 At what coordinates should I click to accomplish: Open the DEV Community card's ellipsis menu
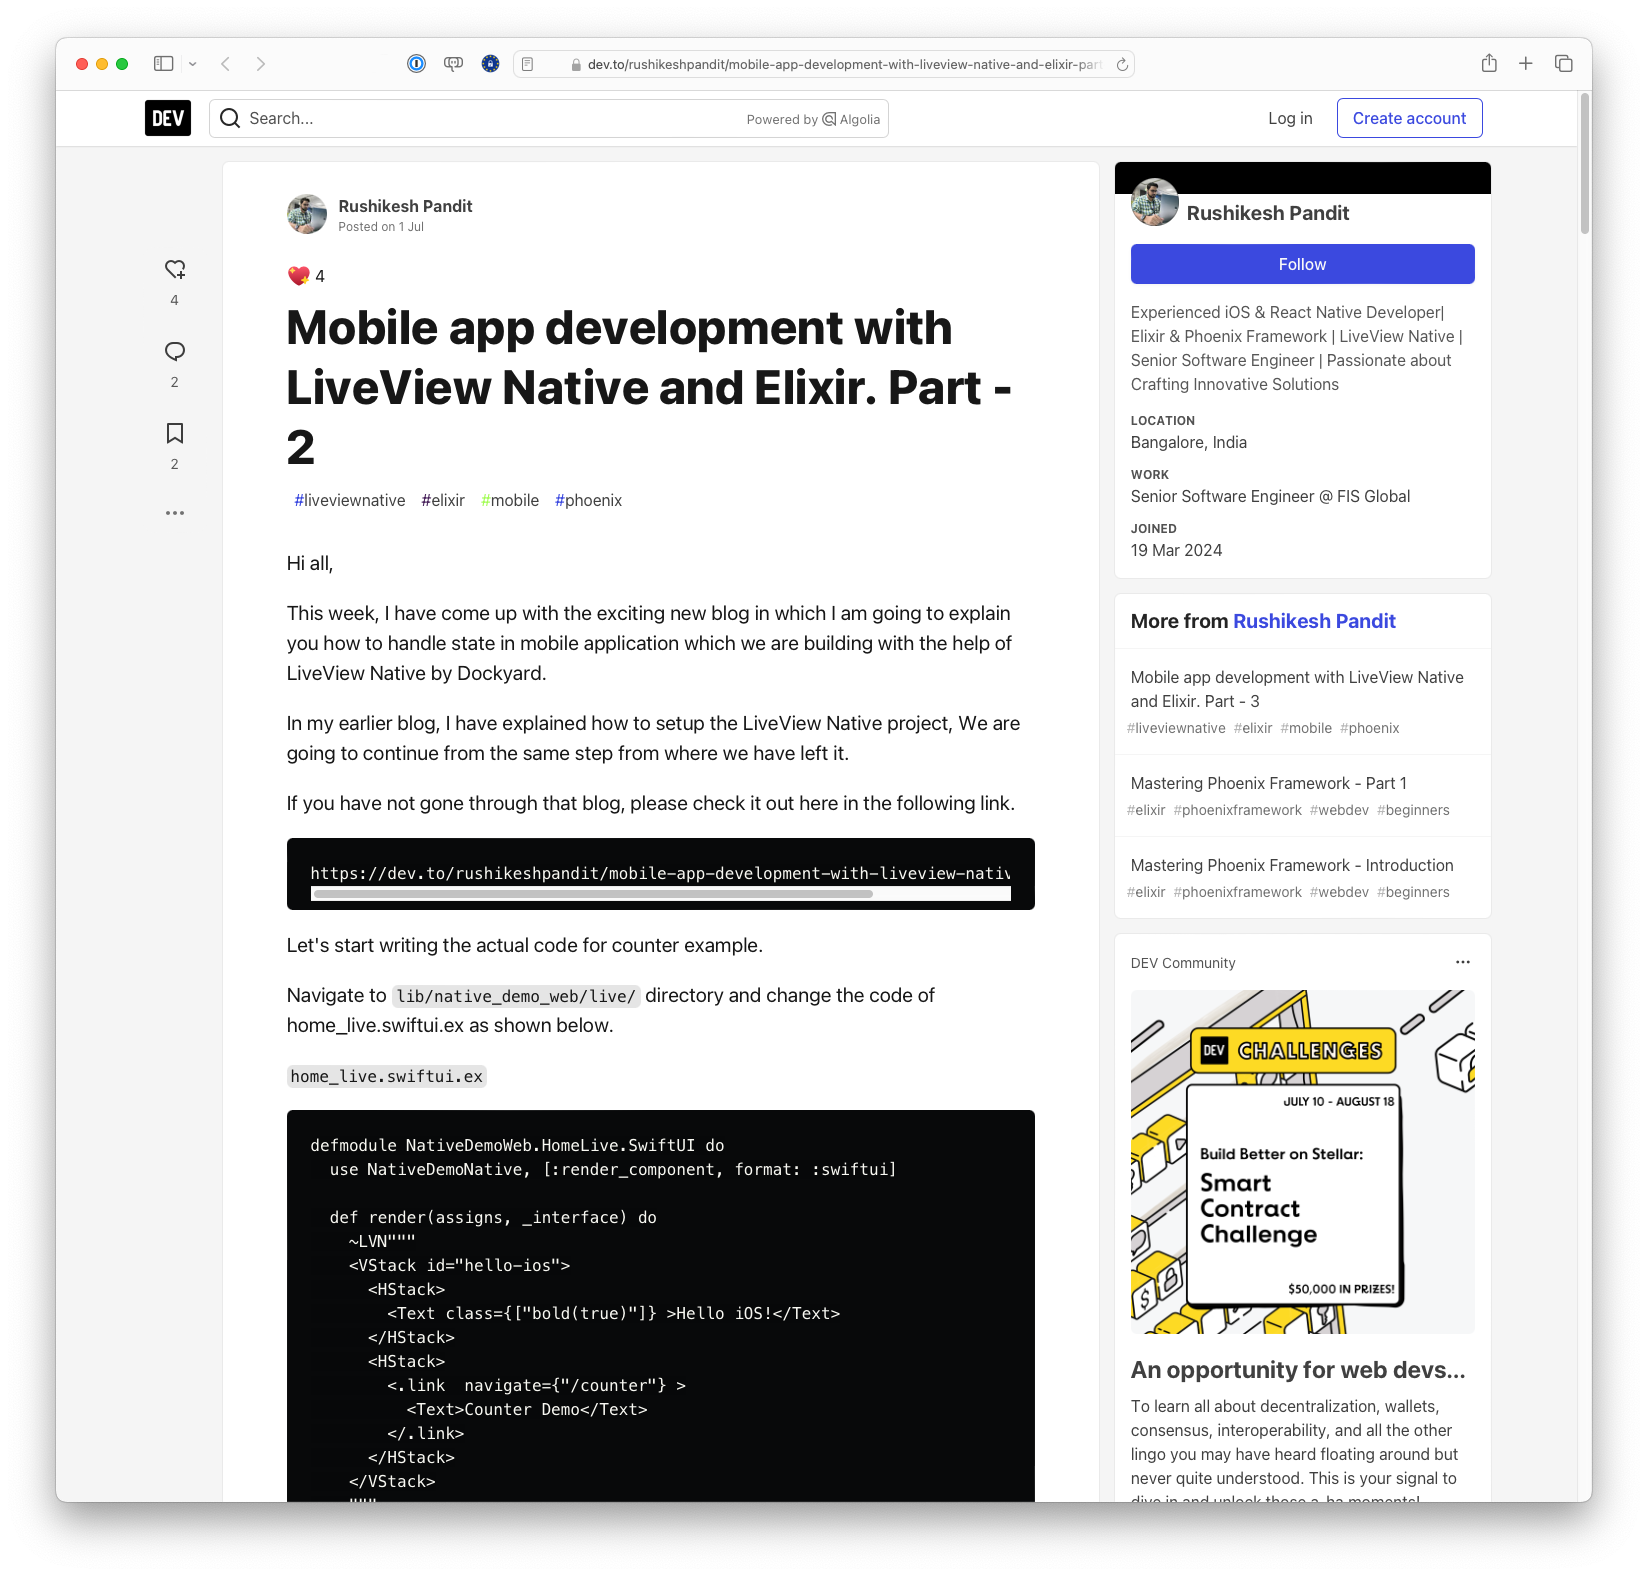[1462, 962]
